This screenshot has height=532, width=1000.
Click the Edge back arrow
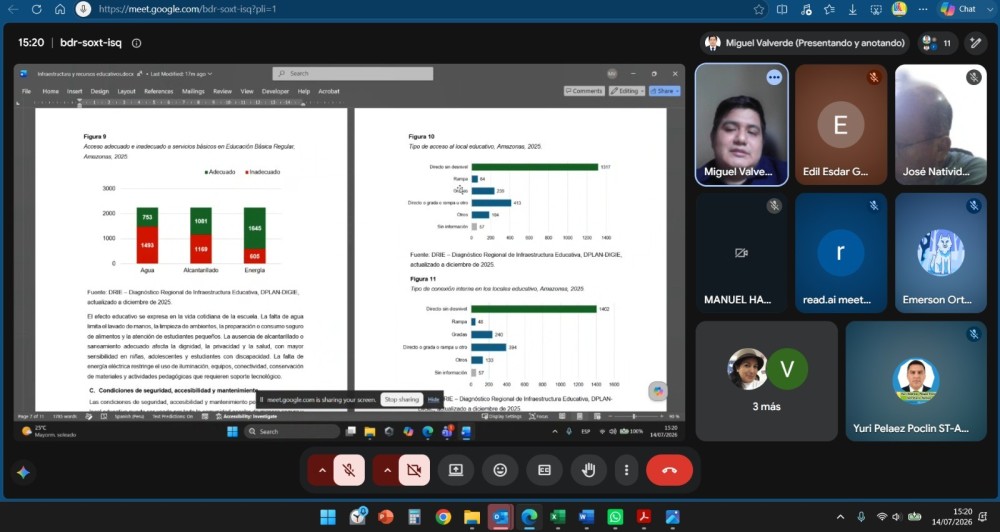pos(13,9)
